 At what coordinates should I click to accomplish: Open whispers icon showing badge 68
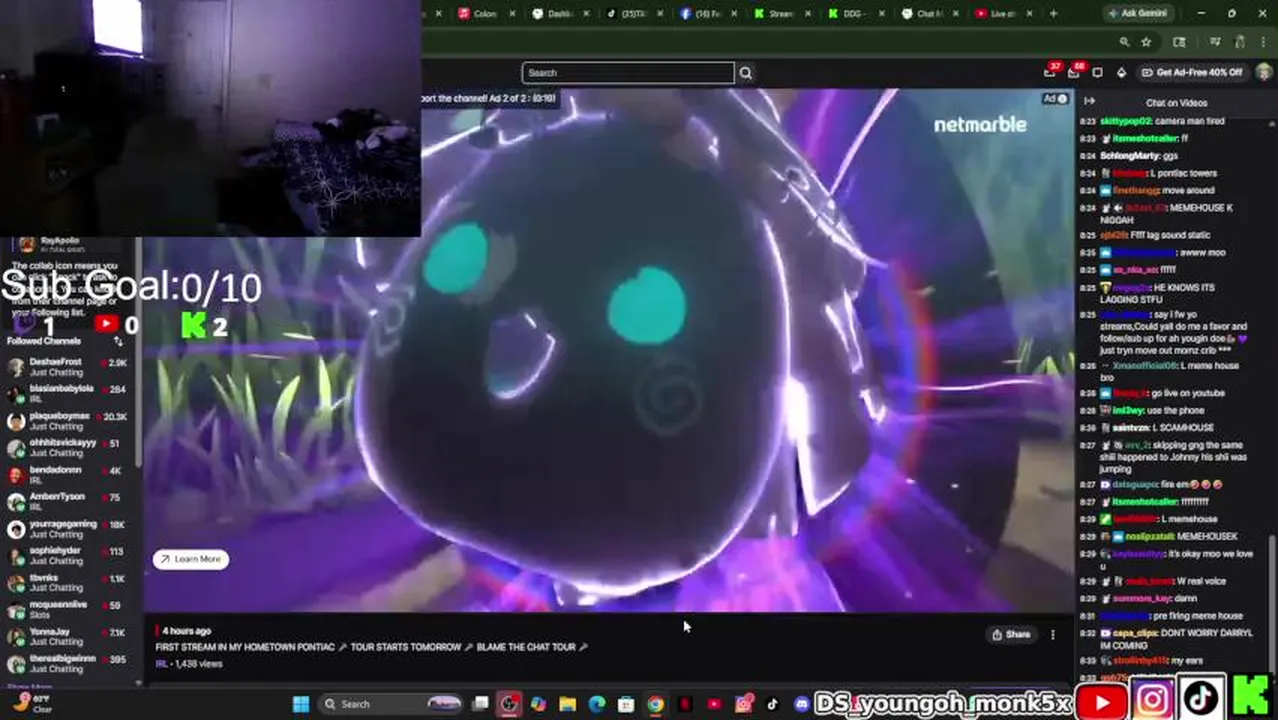click(x=1073, y=72)
